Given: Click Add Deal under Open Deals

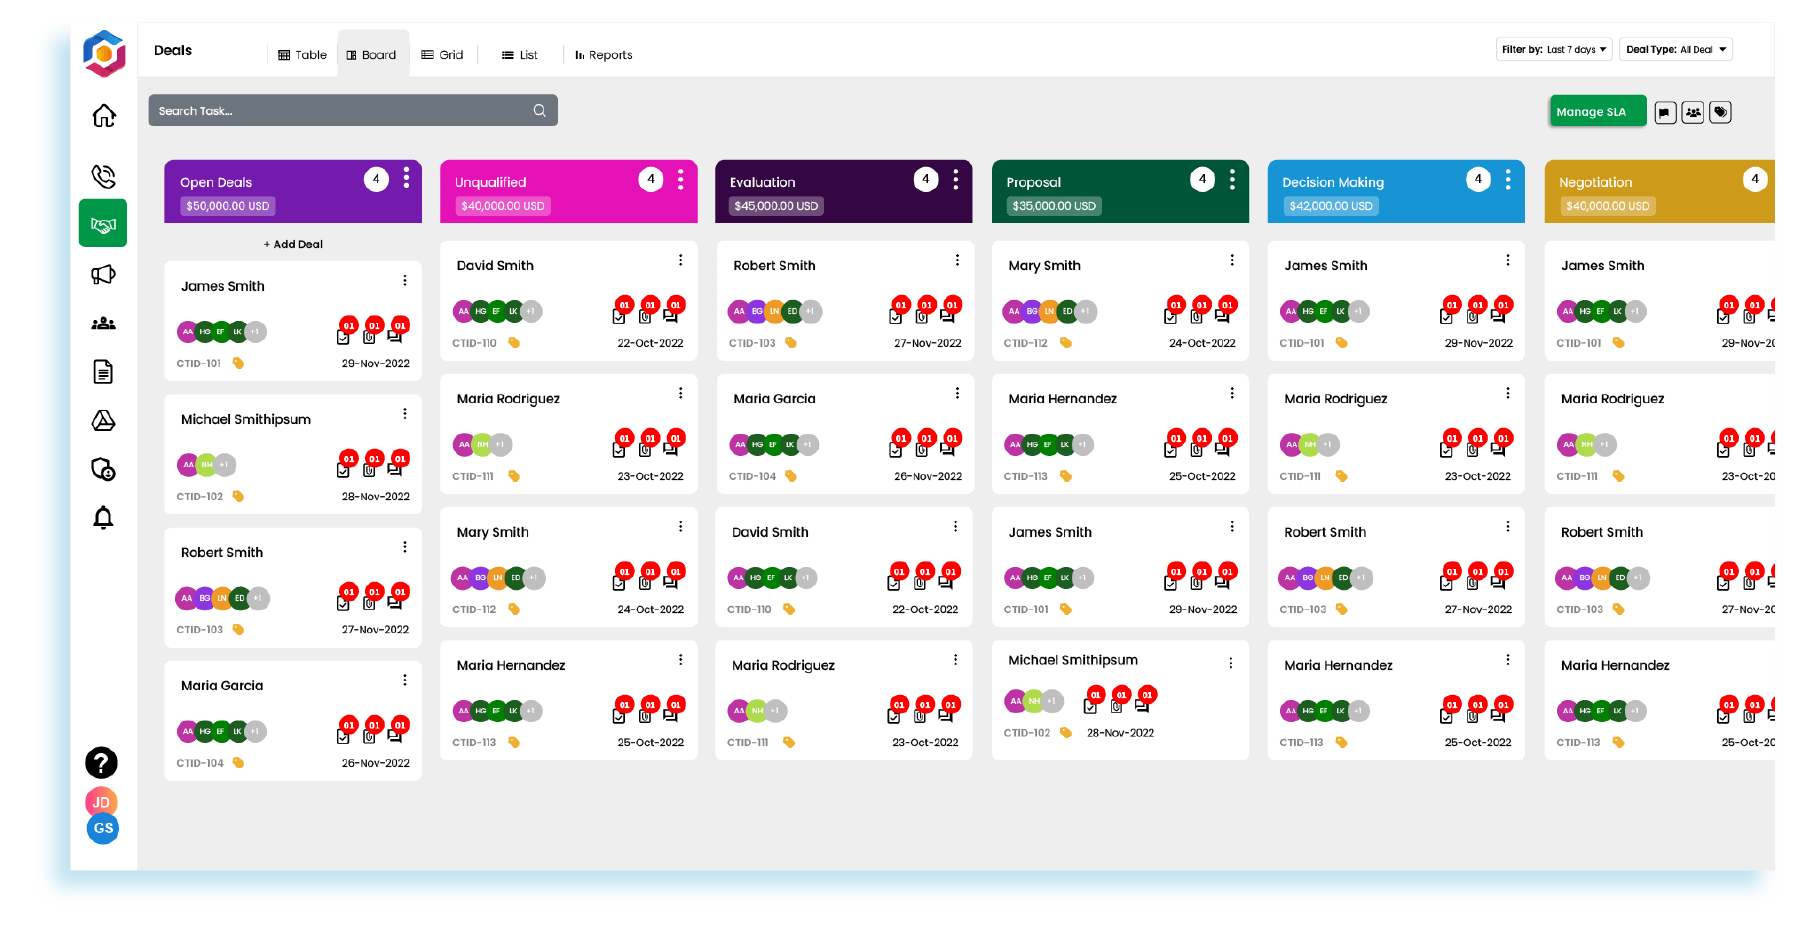Looking at the screenshot, I should click(x=292, y=243).
